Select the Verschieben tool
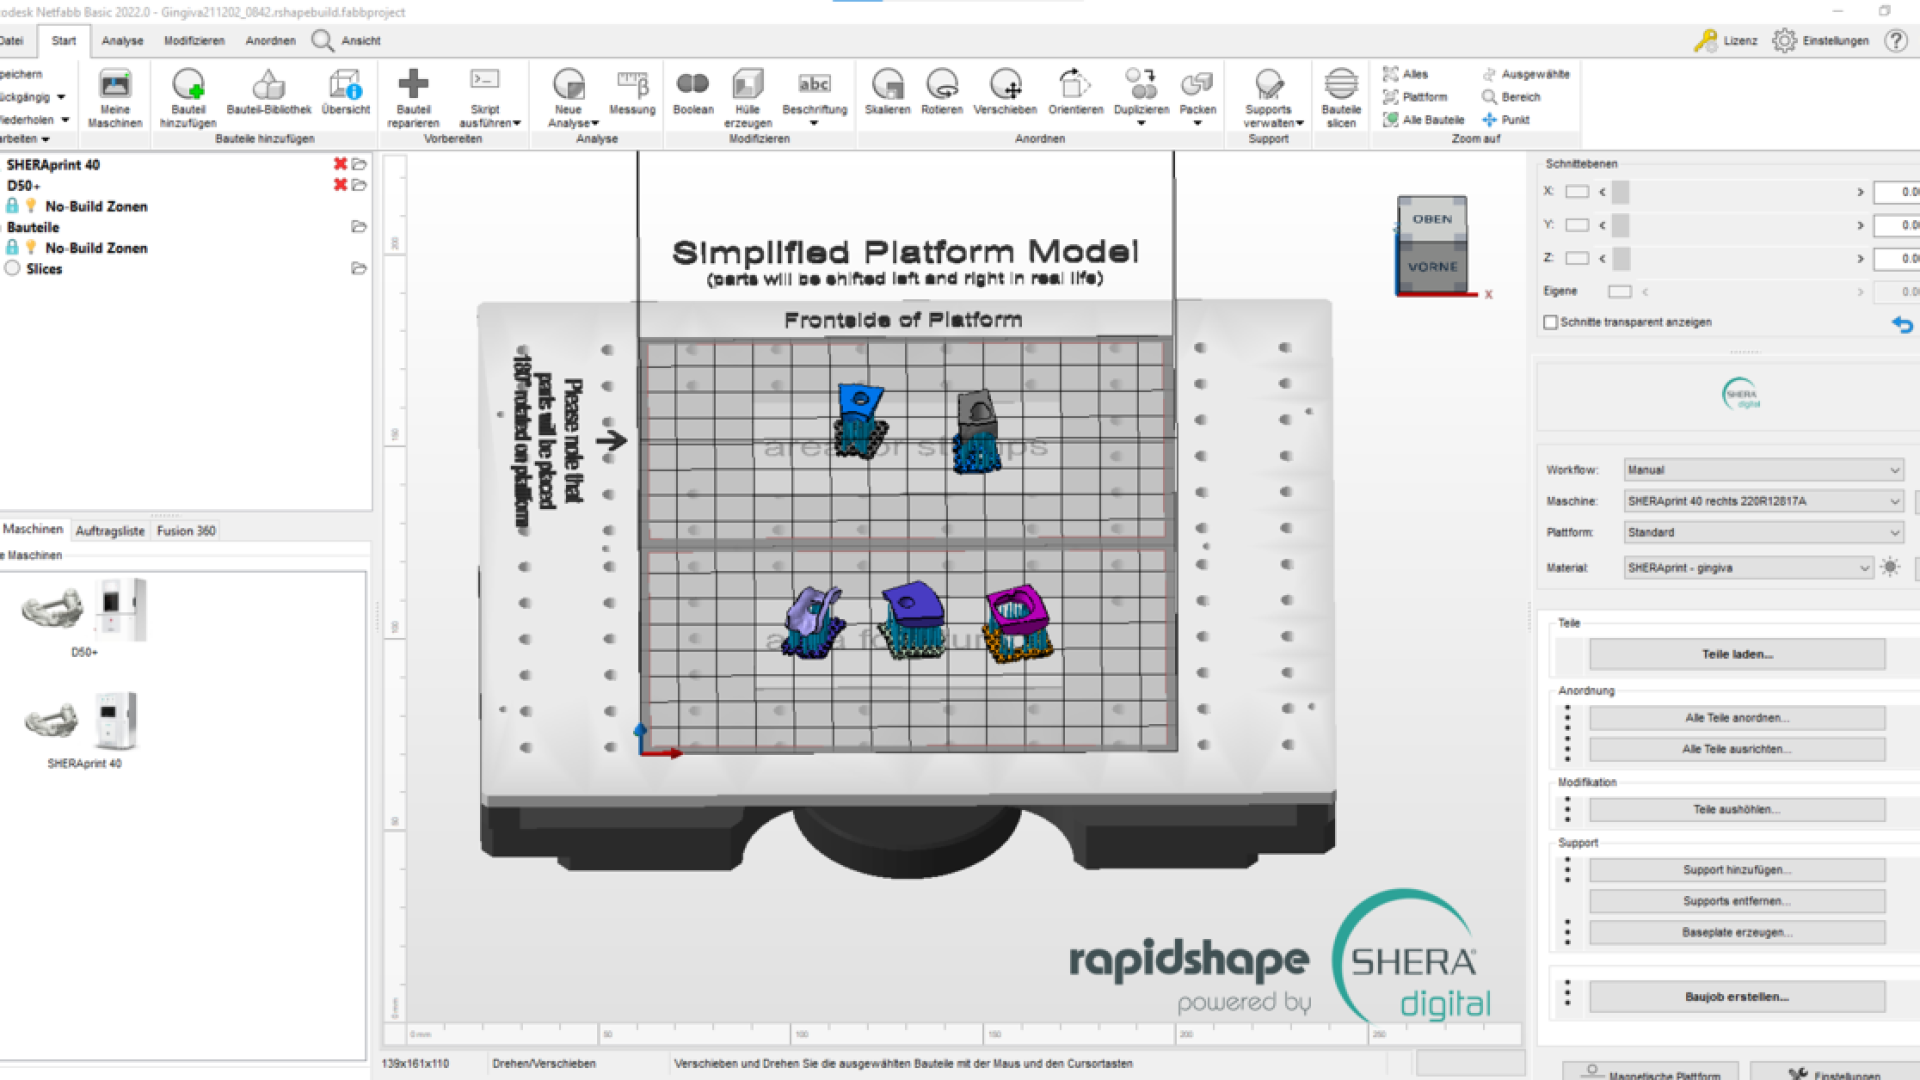 [x=1005, y=92]
